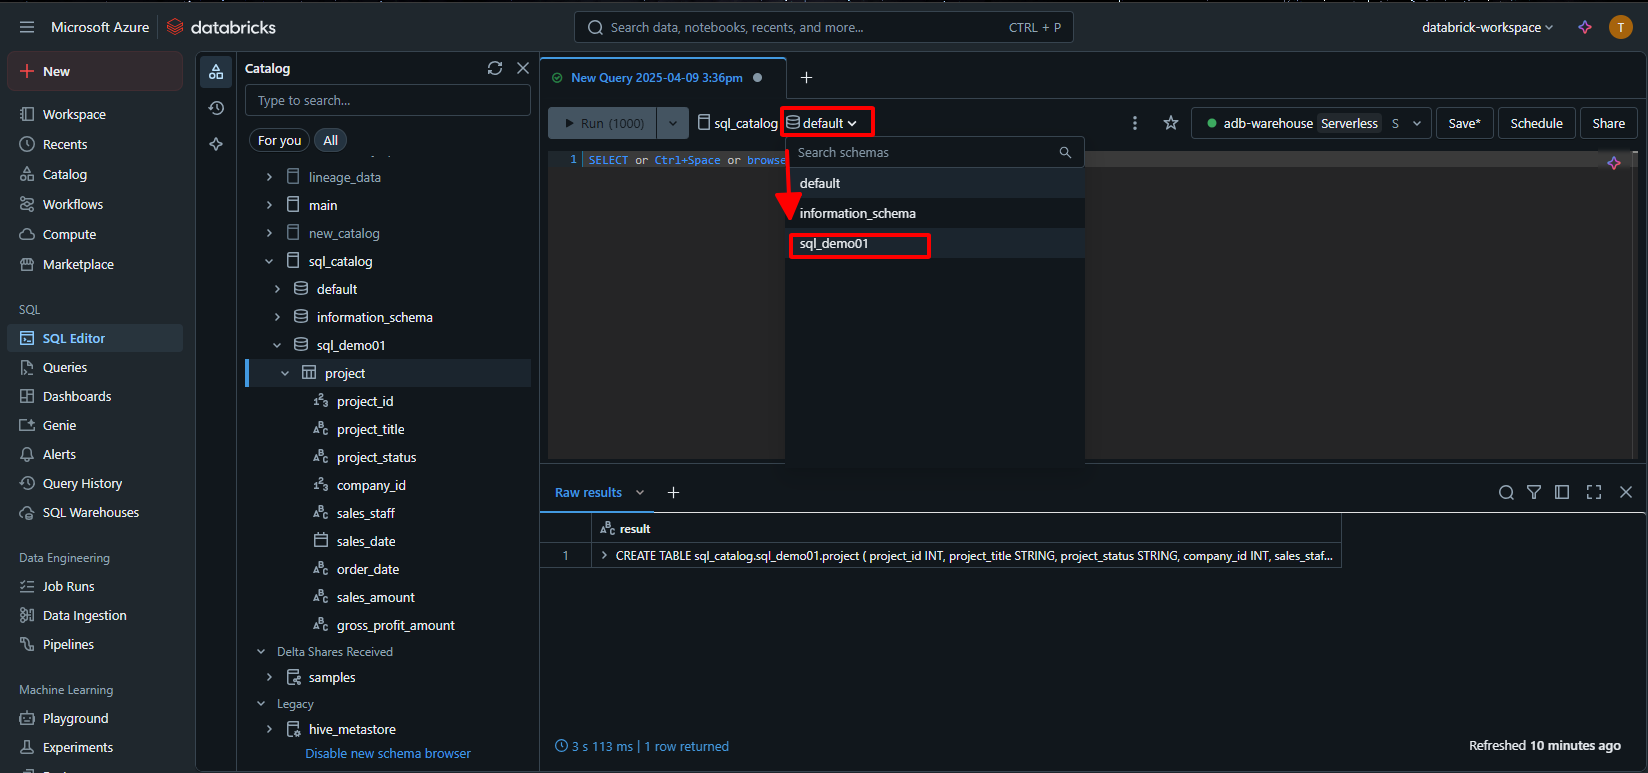Image resolution: width=1648 pixels, height=773 pixels.
Task: Click the refresh catalog icon
Action: click(x=494, y=68)
